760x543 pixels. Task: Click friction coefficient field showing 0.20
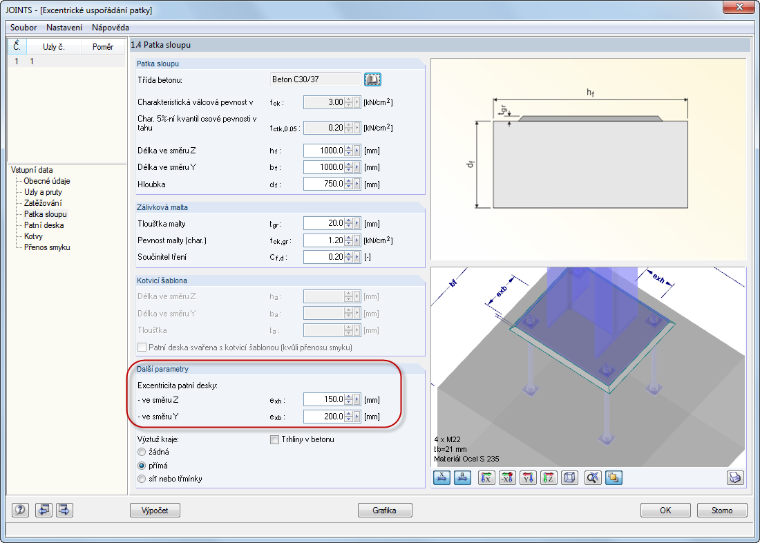[x=324, y=257]
